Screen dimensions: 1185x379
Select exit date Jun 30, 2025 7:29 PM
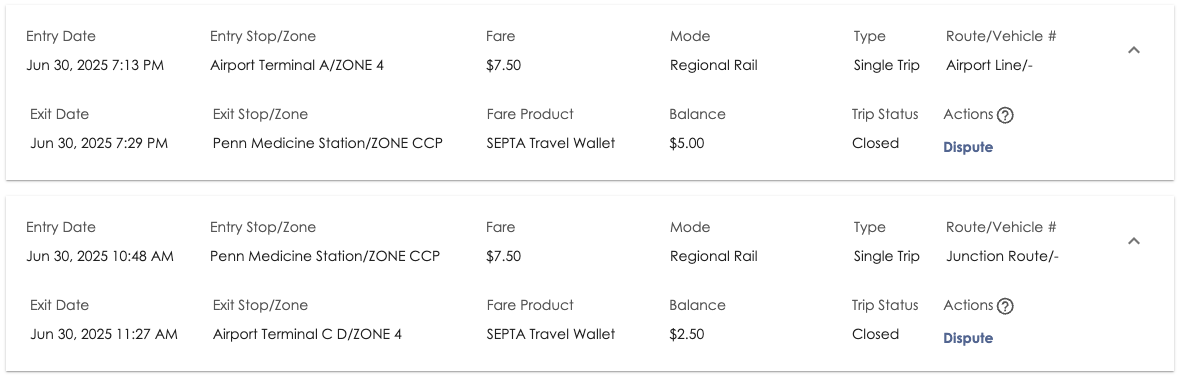coord(99,143)
